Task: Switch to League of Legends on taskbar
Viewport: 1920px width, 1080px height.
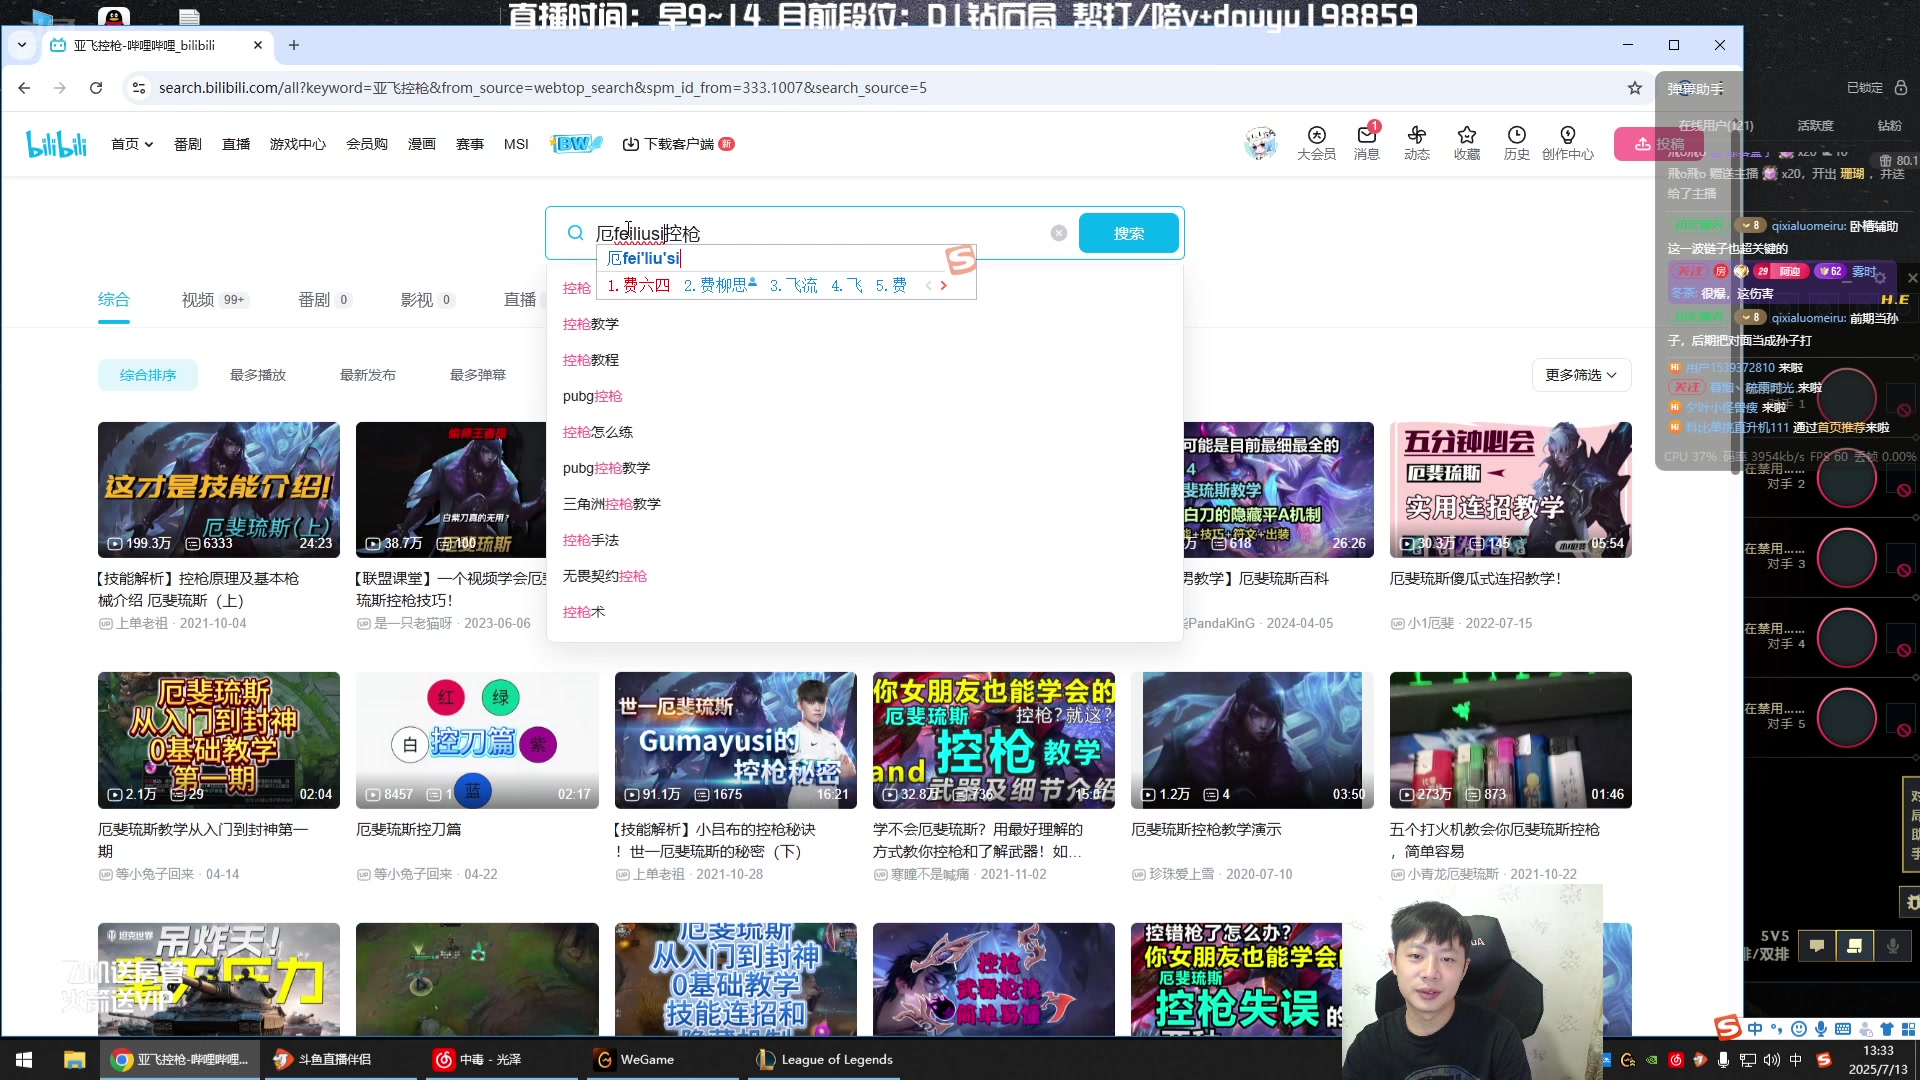Action: tap(825, 1059)
